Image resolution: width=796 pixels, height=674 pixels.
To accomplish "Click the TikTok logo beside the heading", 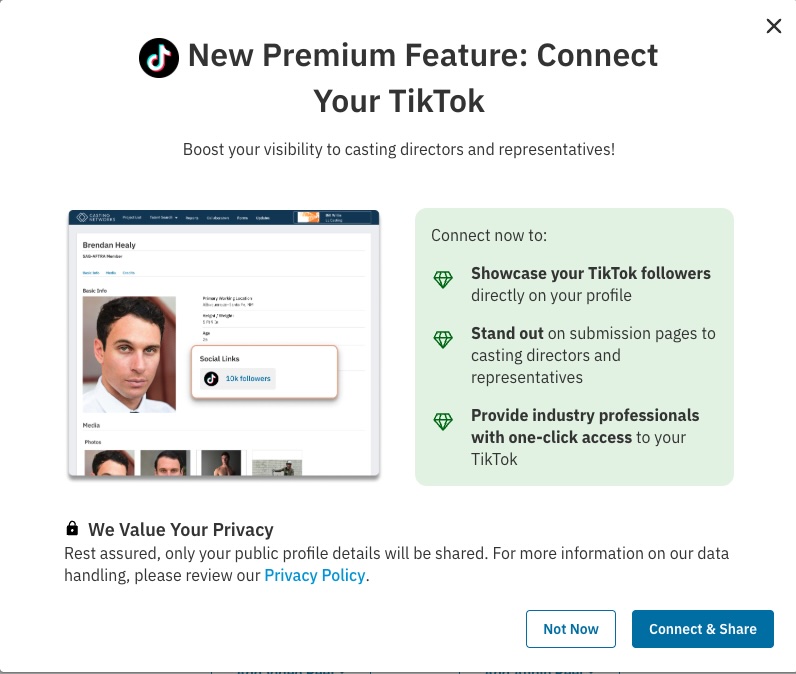I will coord(158,58).
